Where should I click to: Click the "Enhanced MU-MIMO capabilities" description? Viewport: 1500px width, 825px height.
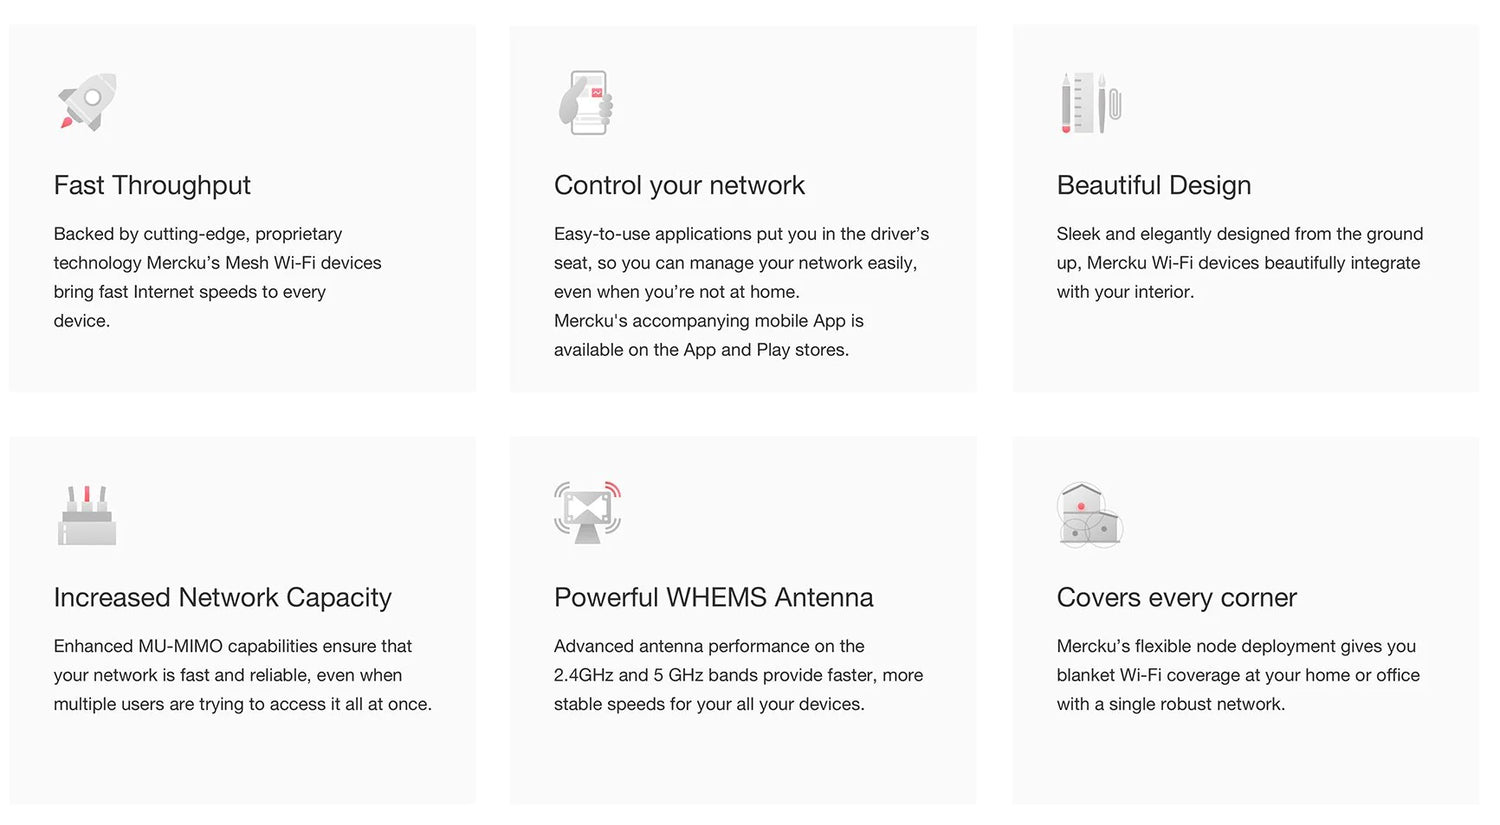[242, 675]
